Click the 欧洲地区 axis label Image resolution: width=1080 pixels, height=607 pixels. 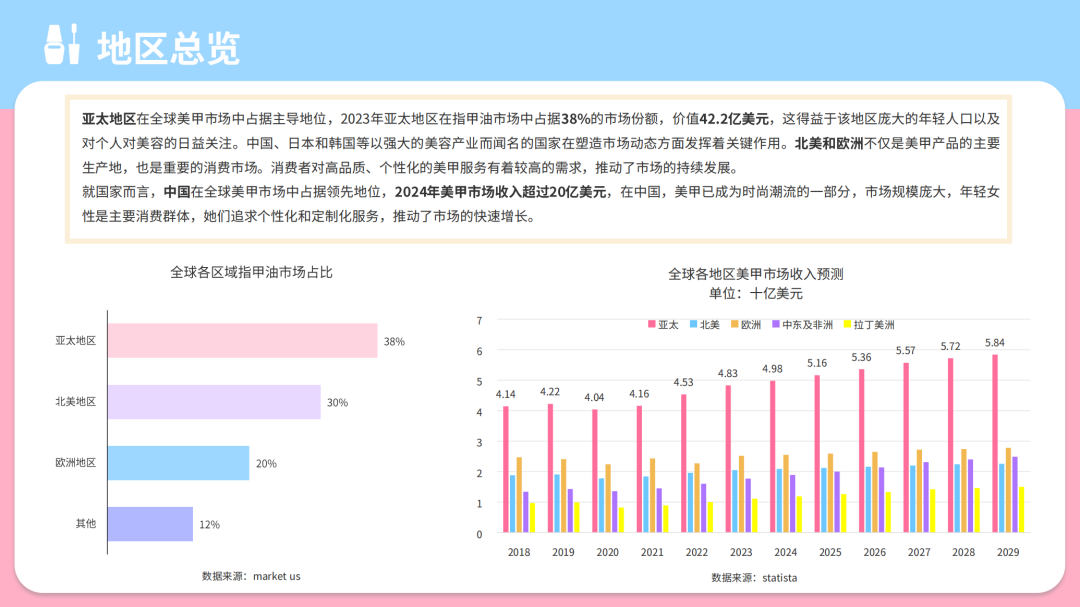pyautogui.click(x=76, y=462)
